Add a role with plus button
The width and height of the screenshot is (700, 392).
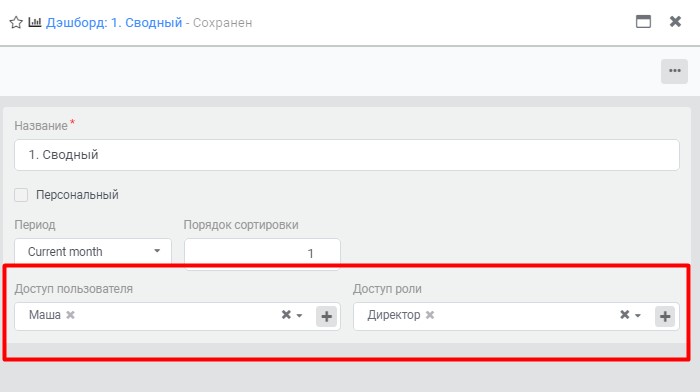[x=665, y=317]
